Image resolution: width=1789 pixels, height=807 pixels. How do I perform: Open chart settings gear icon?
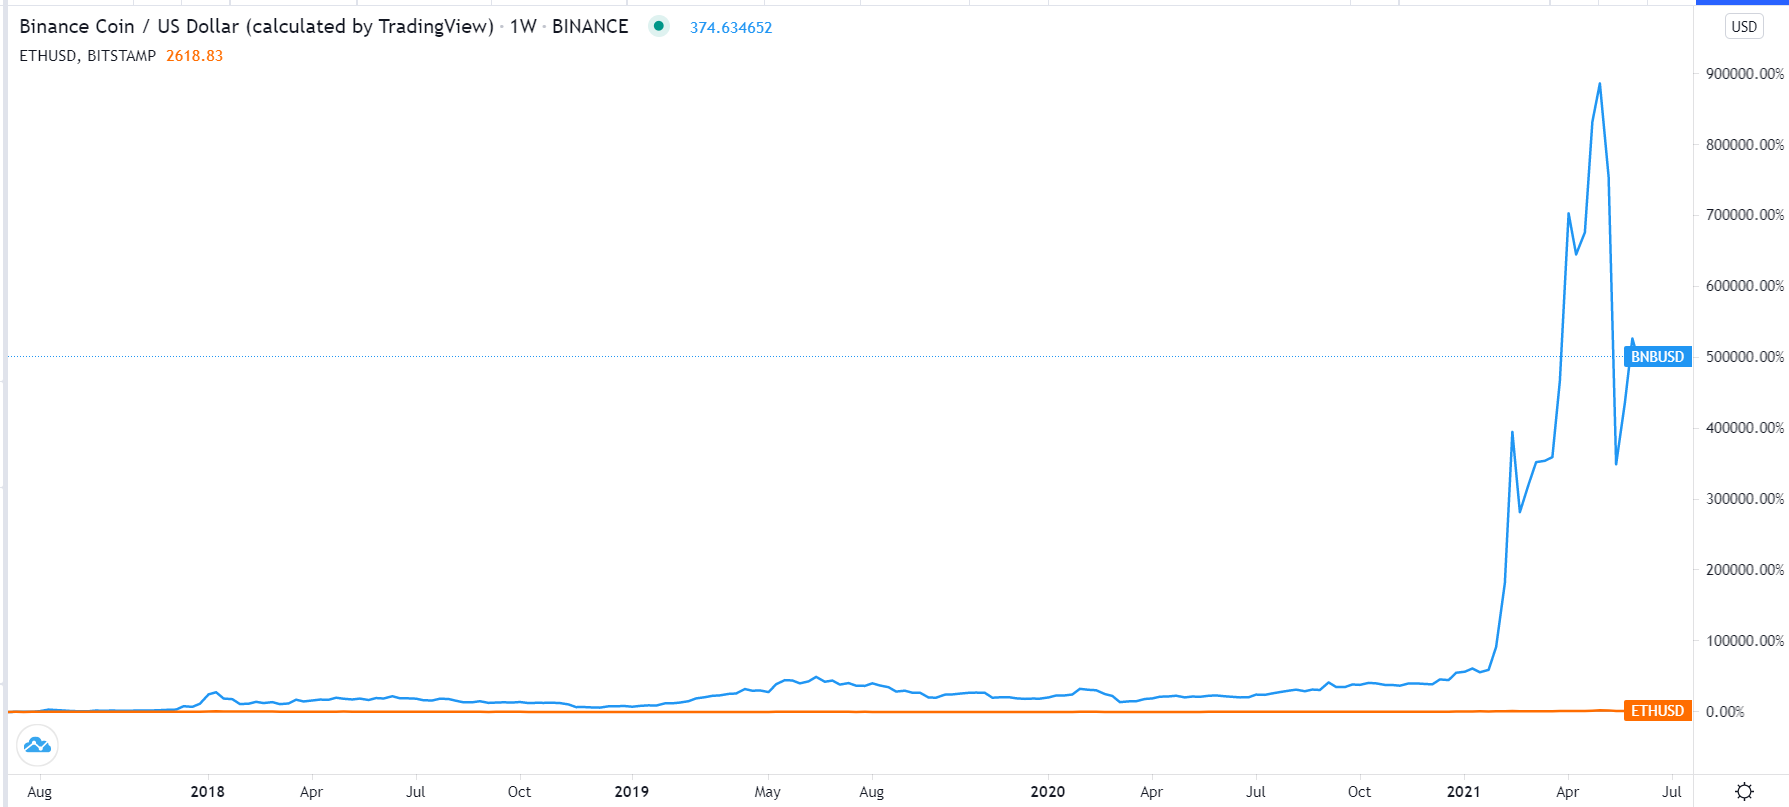[1744, 791]
